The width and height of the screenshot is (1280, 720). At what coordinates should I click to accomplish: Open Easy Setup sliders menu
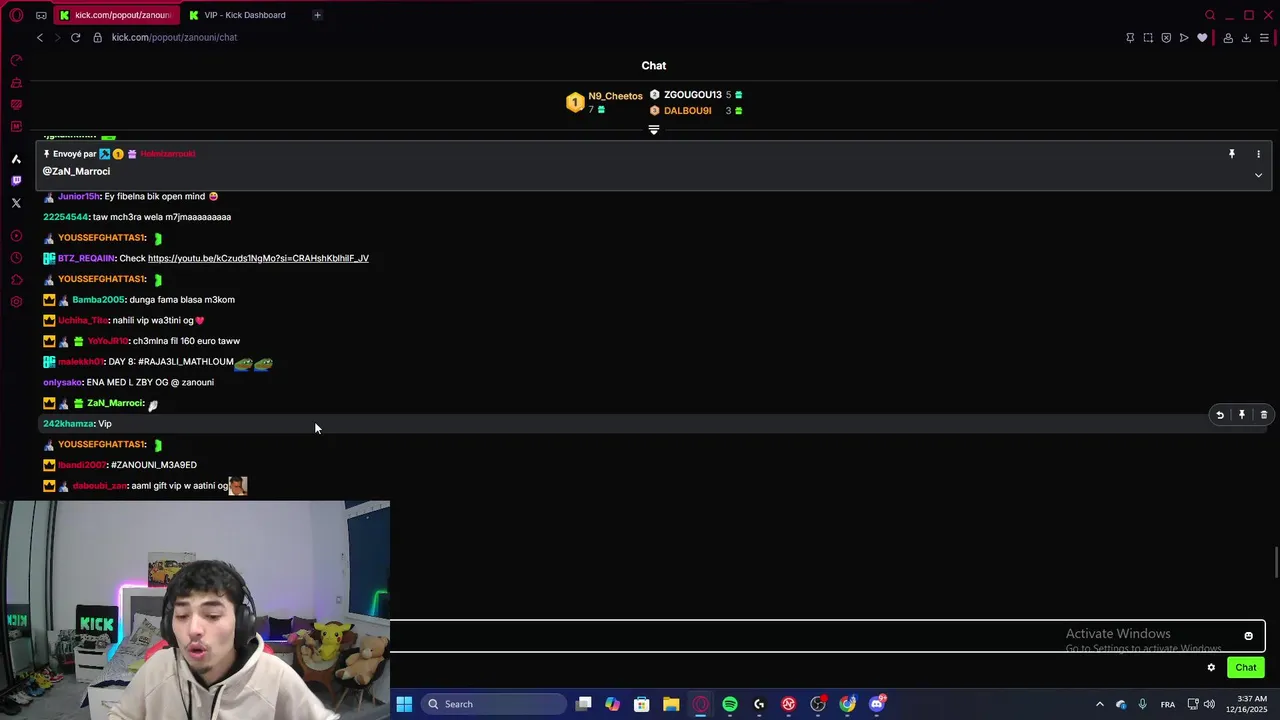pos(1264,37)
